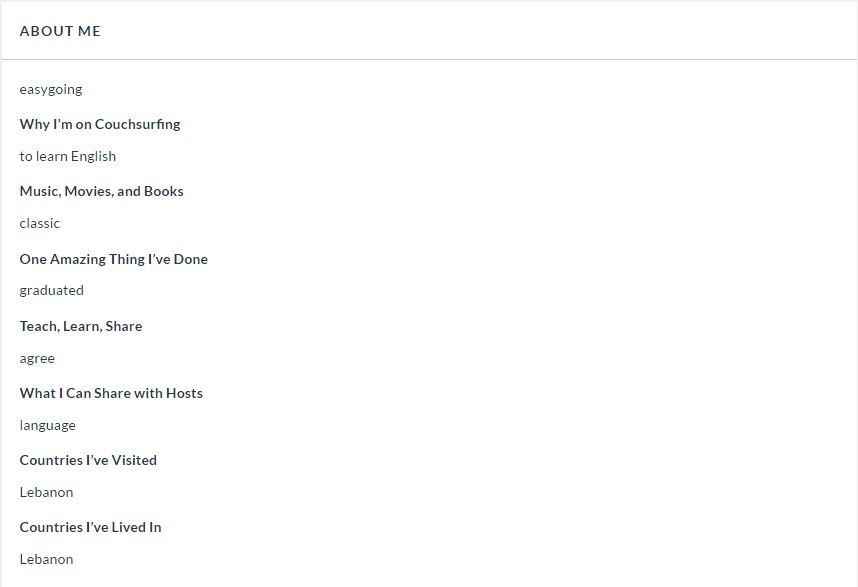Click the Why I'm on Couchsurfing heading
858x587 pixels.
point(100,124)
